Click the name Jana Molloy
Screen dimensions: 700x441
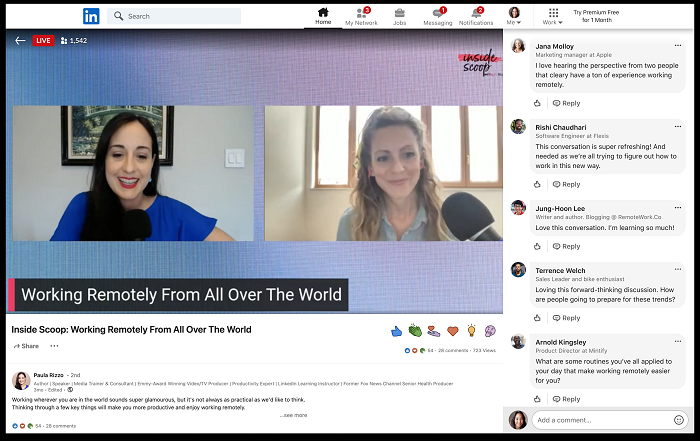[554, 46]
